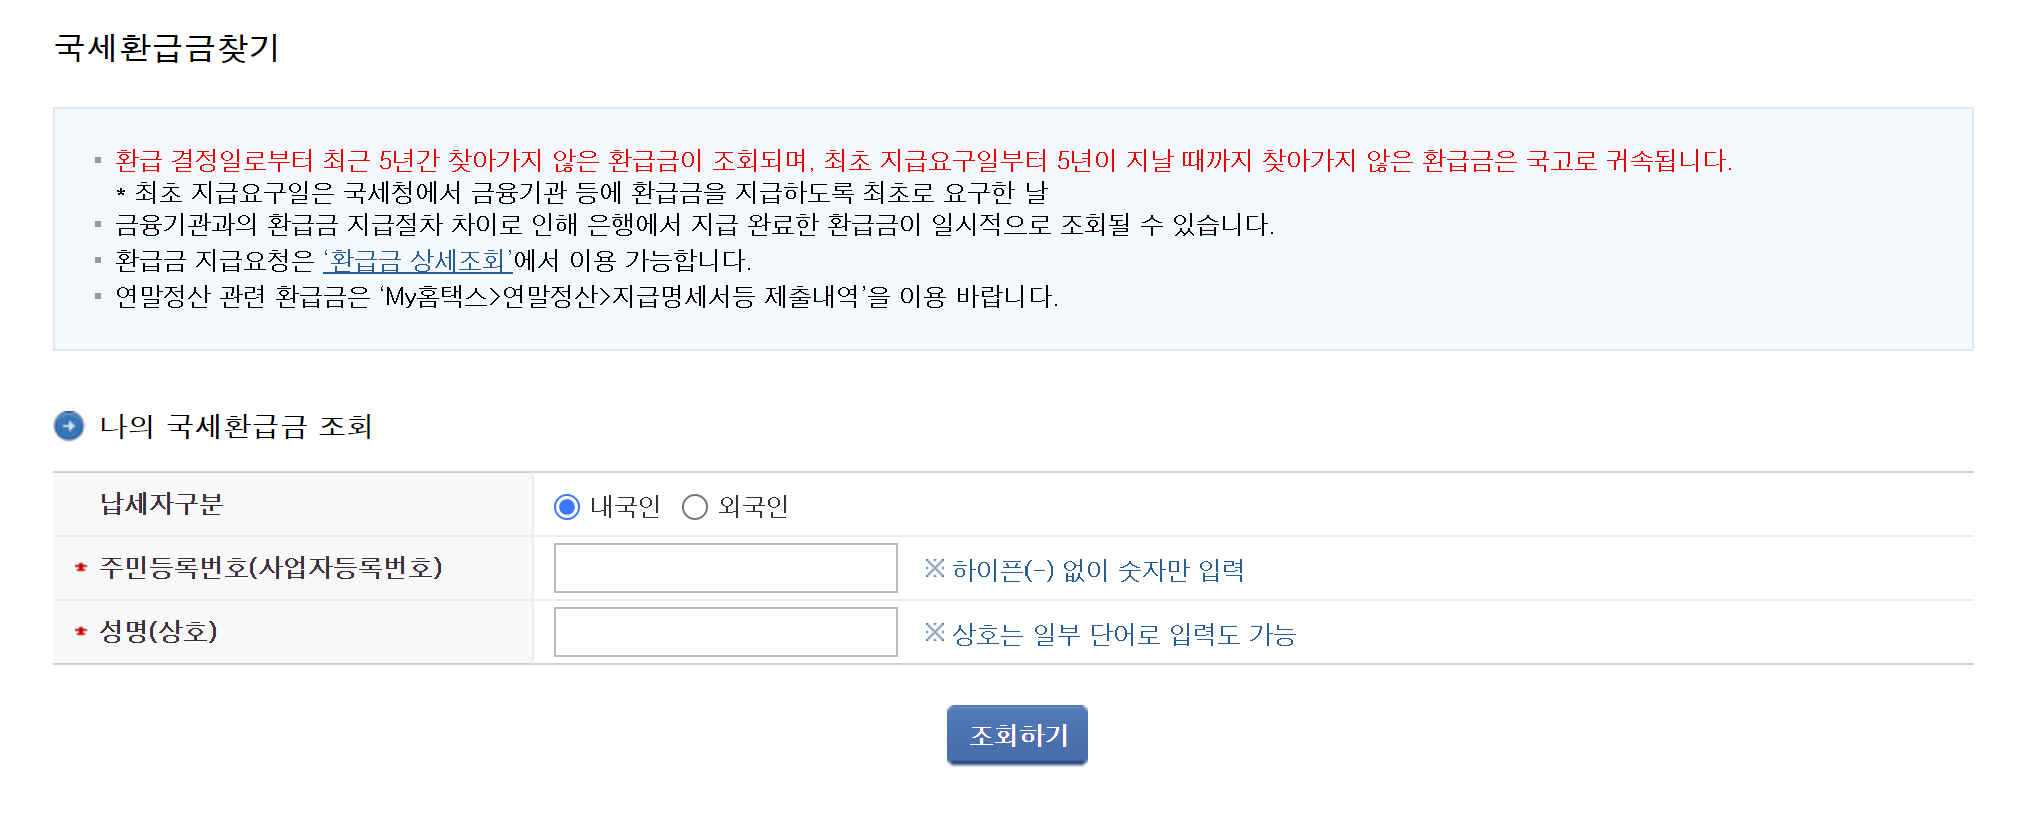Click the bullet beside the red warning text
The width and height of the screenshot is (2044, 830).
point(97,161)
